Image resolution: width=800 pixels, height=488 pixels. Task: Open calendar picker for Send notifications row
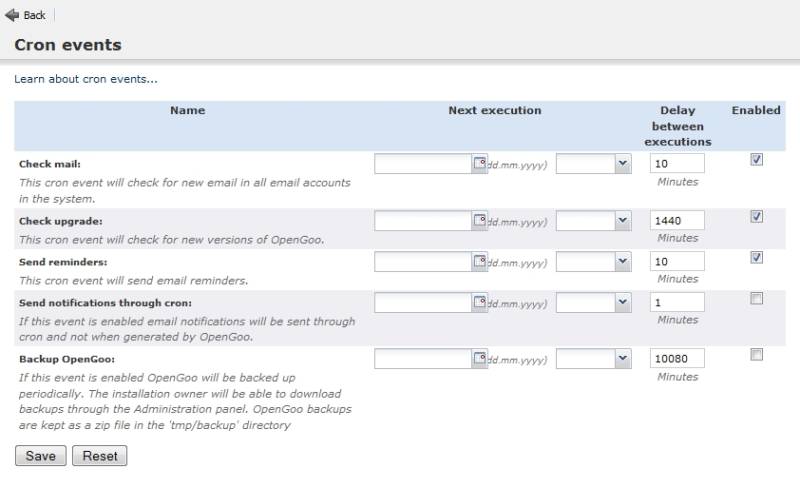tap(480, 302)
